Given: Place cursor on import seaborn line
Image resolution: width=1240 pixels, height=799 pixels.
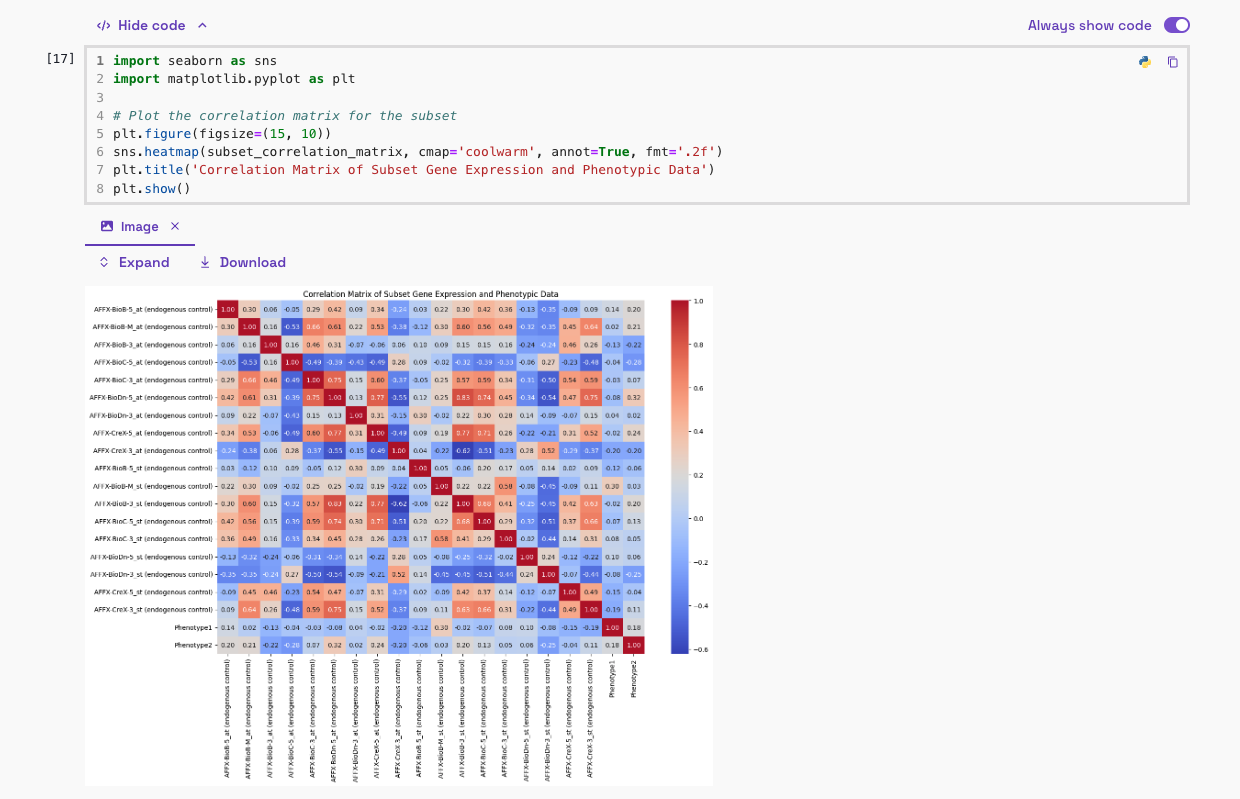Looking at the screenshot, I should point(194,61).
